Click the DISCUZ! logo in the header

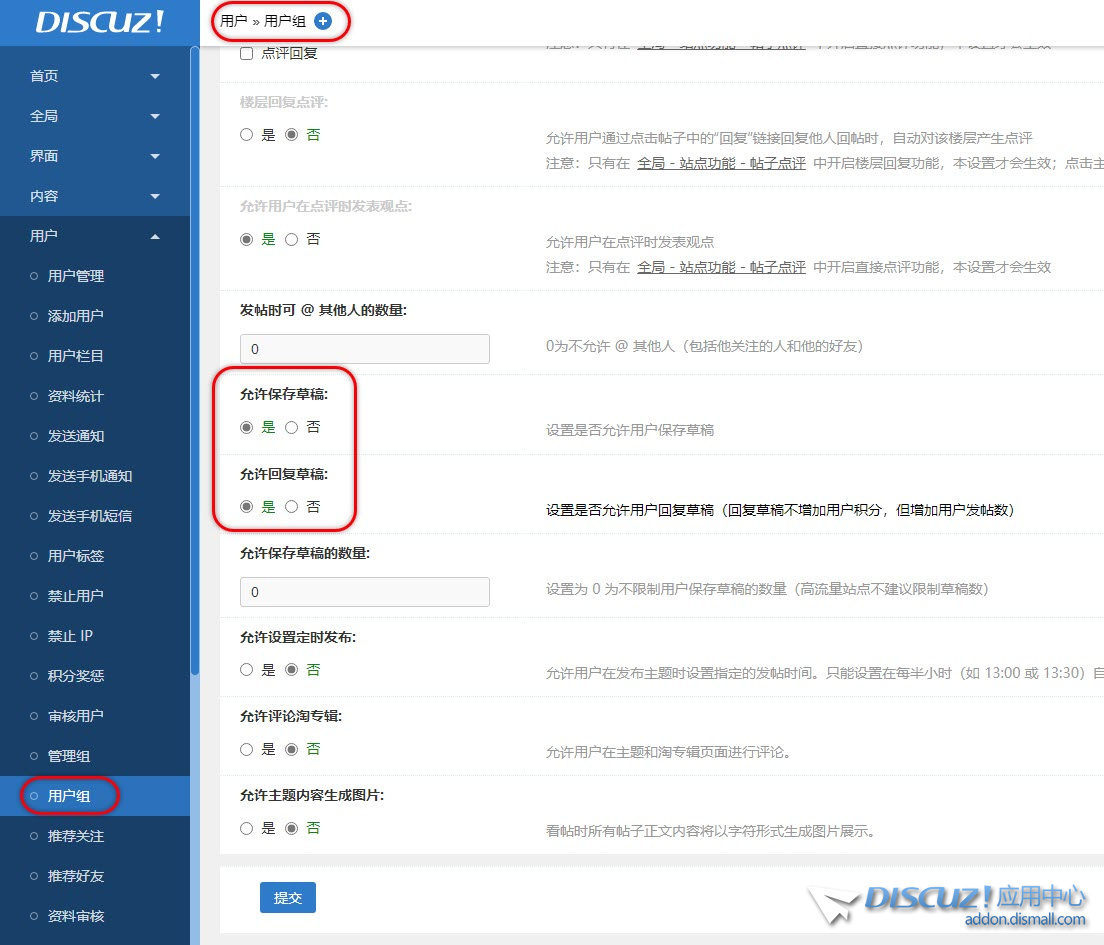(99, 22)
